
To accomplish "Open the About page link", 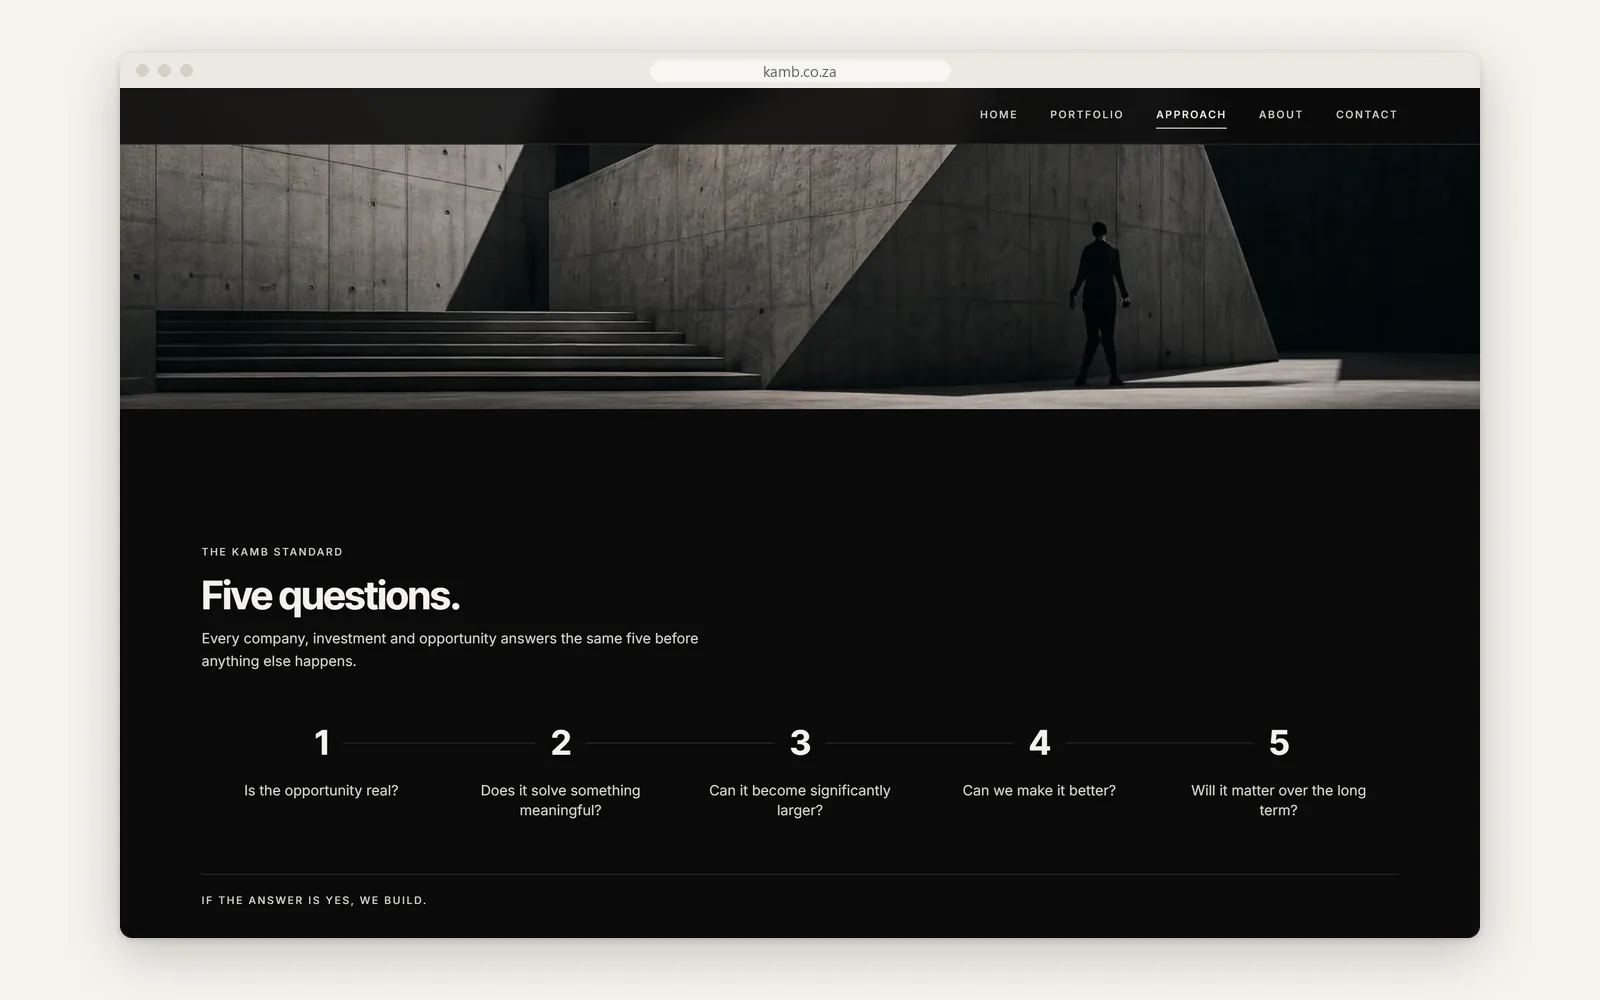I will 1280,115.
